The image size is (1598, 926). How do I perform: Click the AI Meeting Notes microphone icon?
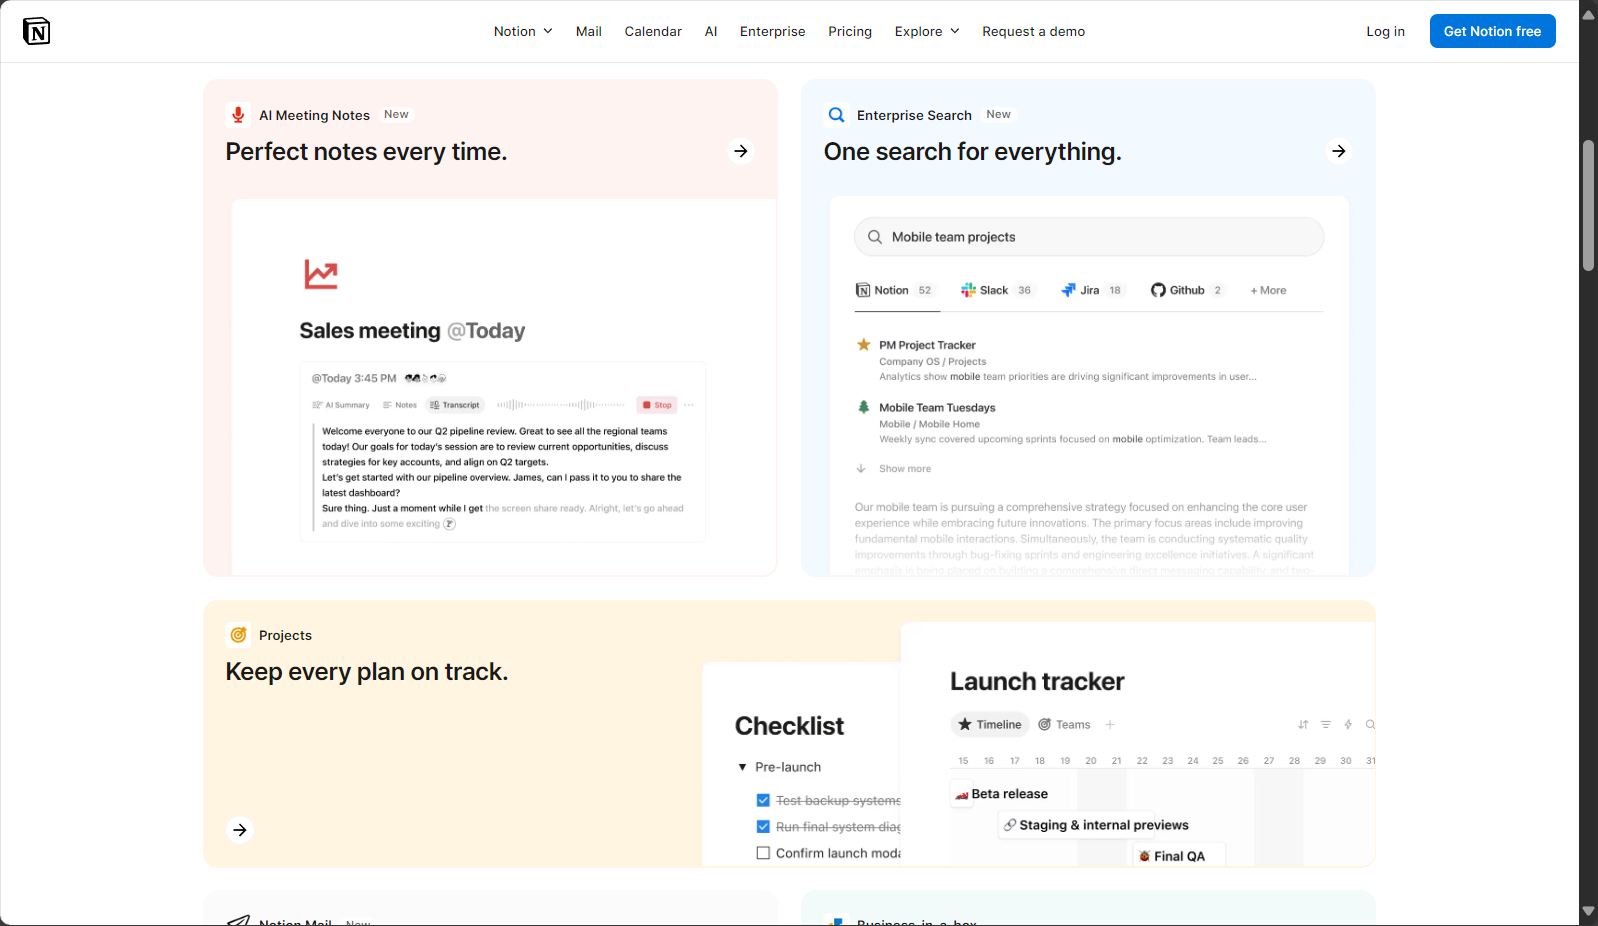click(x=238, y=115)
